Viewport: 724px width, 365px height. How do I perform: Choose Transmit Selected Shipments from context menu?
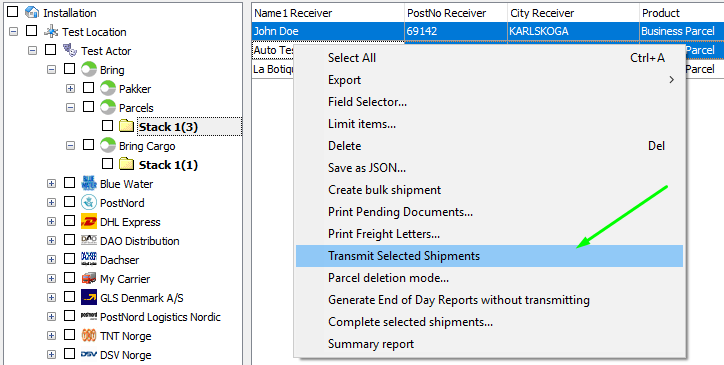click(489, 256)
